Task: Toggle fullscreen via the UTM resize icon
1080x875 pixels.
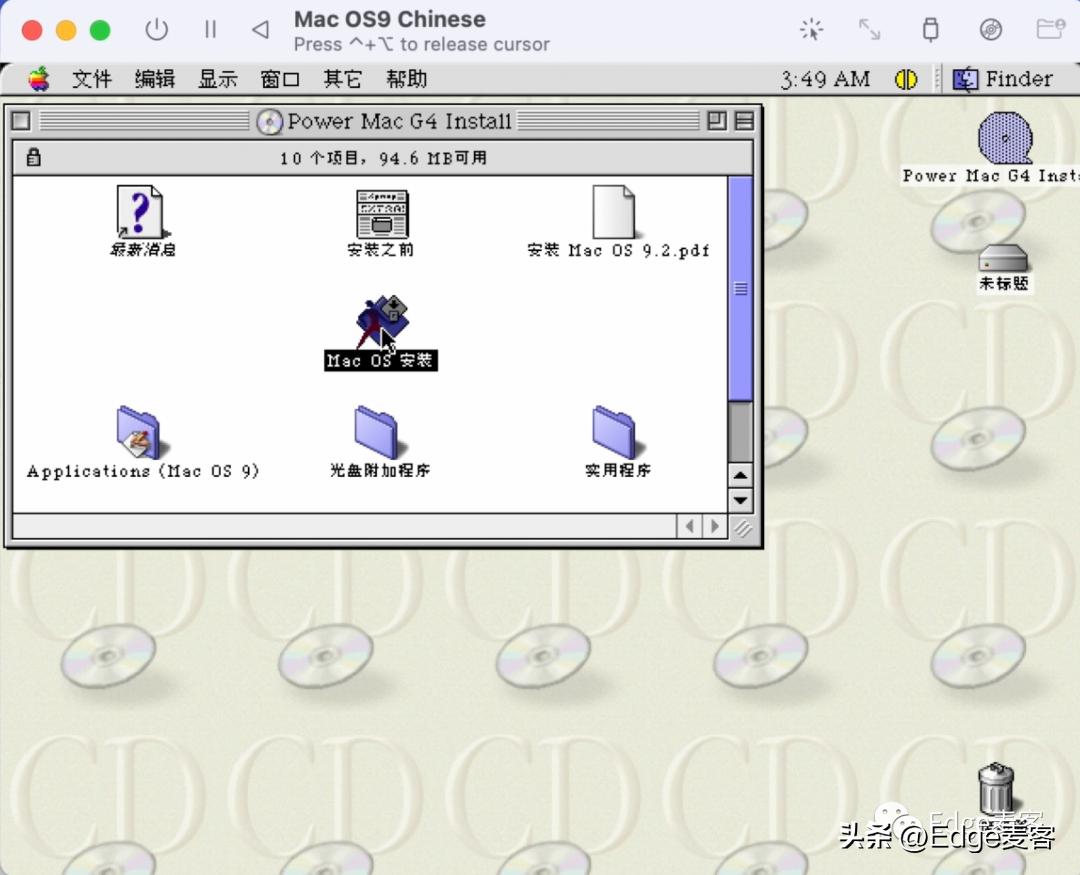Action: point(869,29)
